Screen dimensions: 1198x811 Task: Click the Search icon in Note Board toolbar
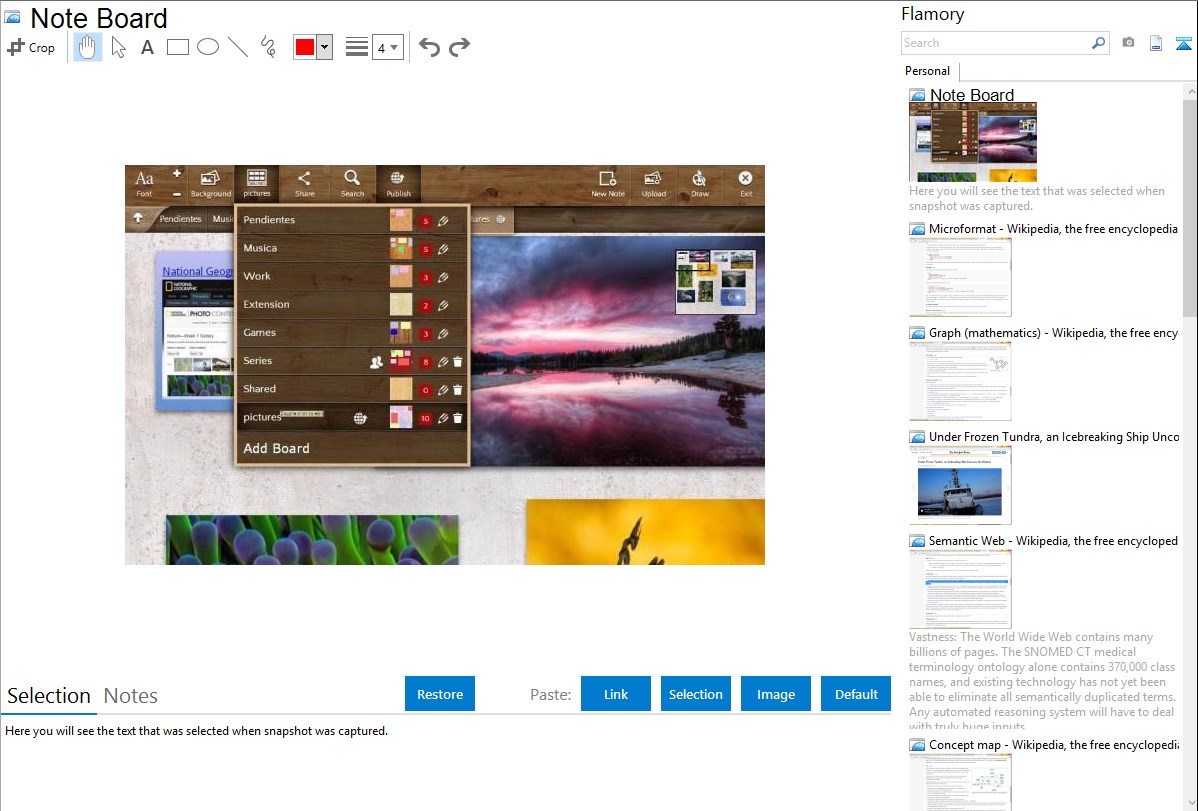click(352, 183)
